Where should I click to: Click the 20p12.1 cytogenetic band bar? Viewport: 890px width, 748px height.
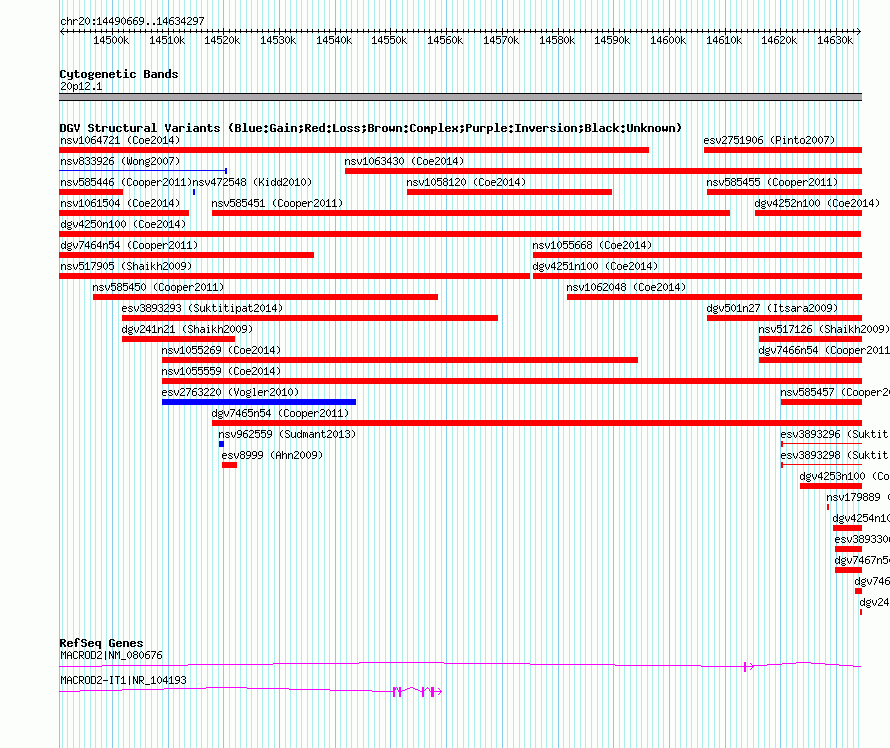coord(460,97)
